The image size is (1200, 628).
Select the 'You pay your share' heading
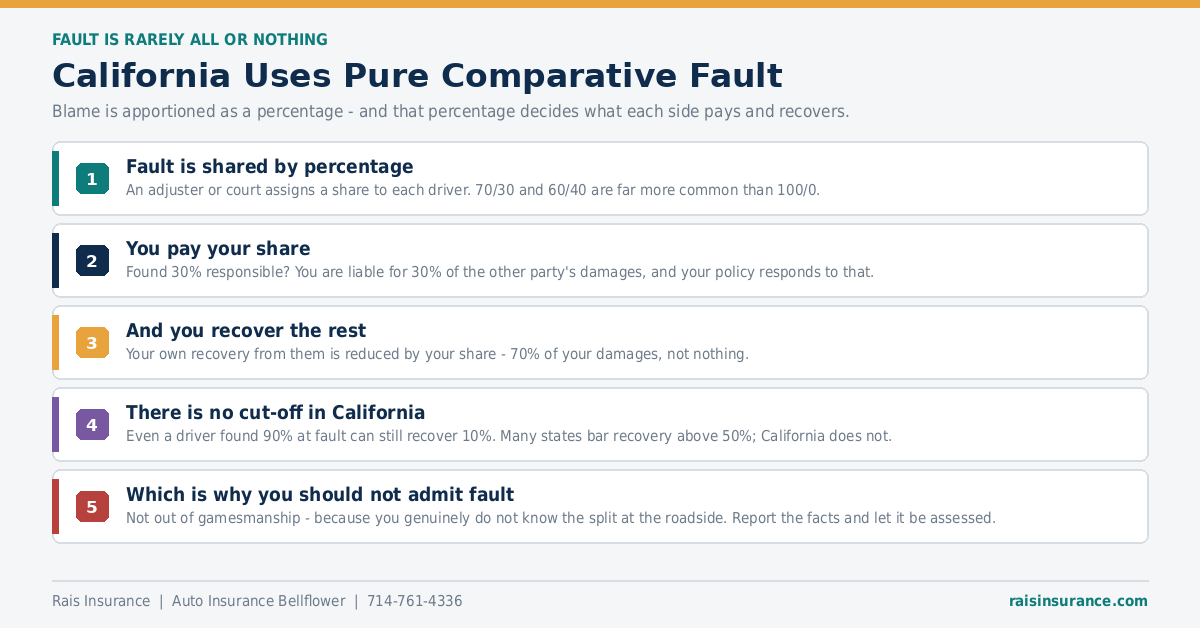[218, 249]
